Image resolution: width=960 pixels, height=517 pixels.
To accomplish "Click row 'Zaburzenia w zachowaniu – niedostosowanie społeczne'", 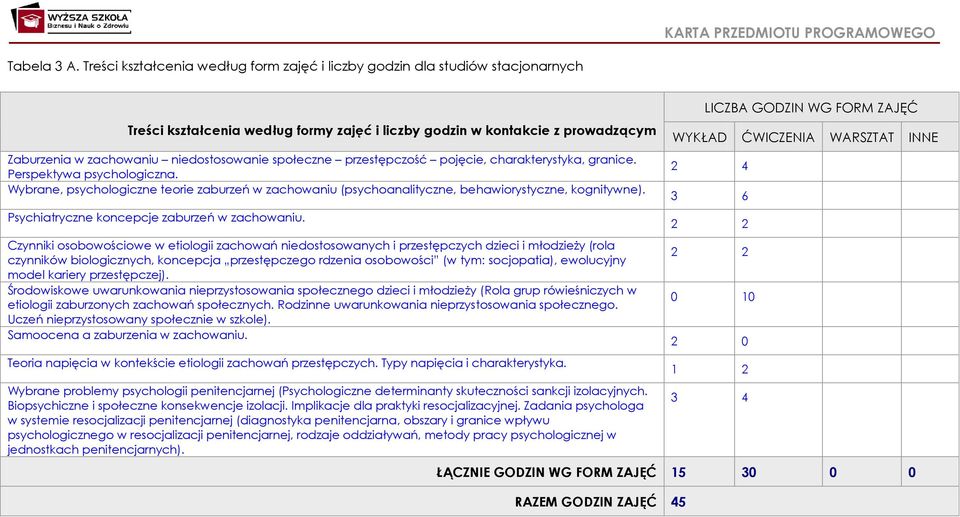I will (479, 167).
